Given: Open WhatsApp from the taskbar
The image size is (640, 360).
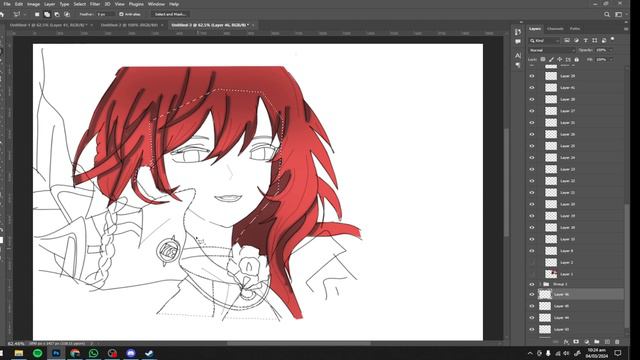Looking at the screenshot, I should click(93, 353).
